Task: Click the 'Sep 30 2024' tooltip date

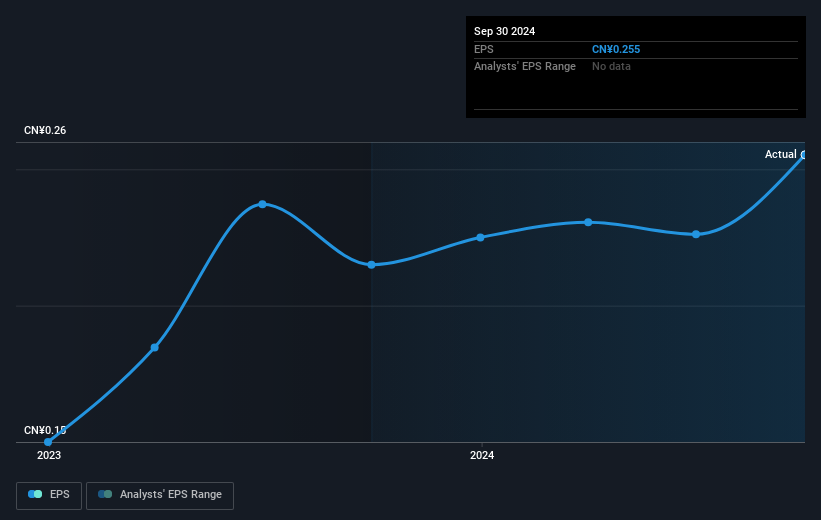Action: click(504, 31)
